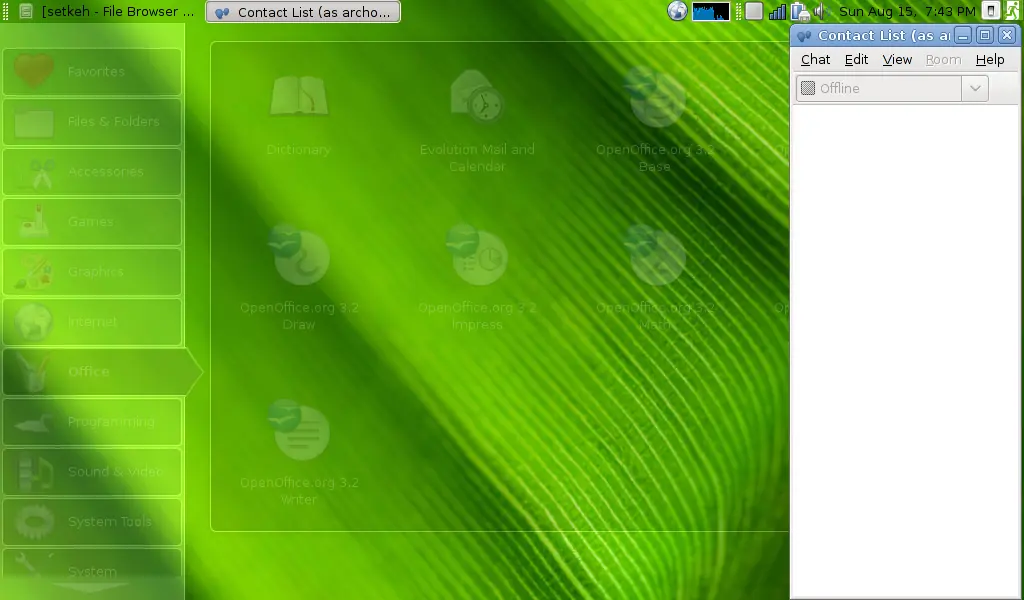Toggle the power switch applet in panel
This screenshot has height=600, width=1024.
coord(991,11)
